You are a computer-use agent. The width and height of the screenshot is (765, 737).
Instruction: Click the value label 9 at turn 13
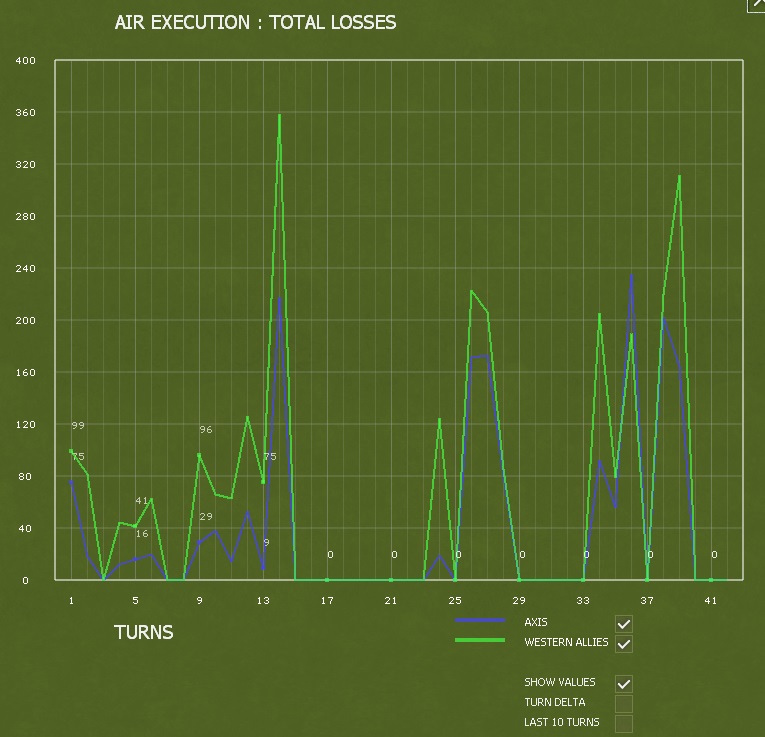pyautogui.click(x=266, y=542)
